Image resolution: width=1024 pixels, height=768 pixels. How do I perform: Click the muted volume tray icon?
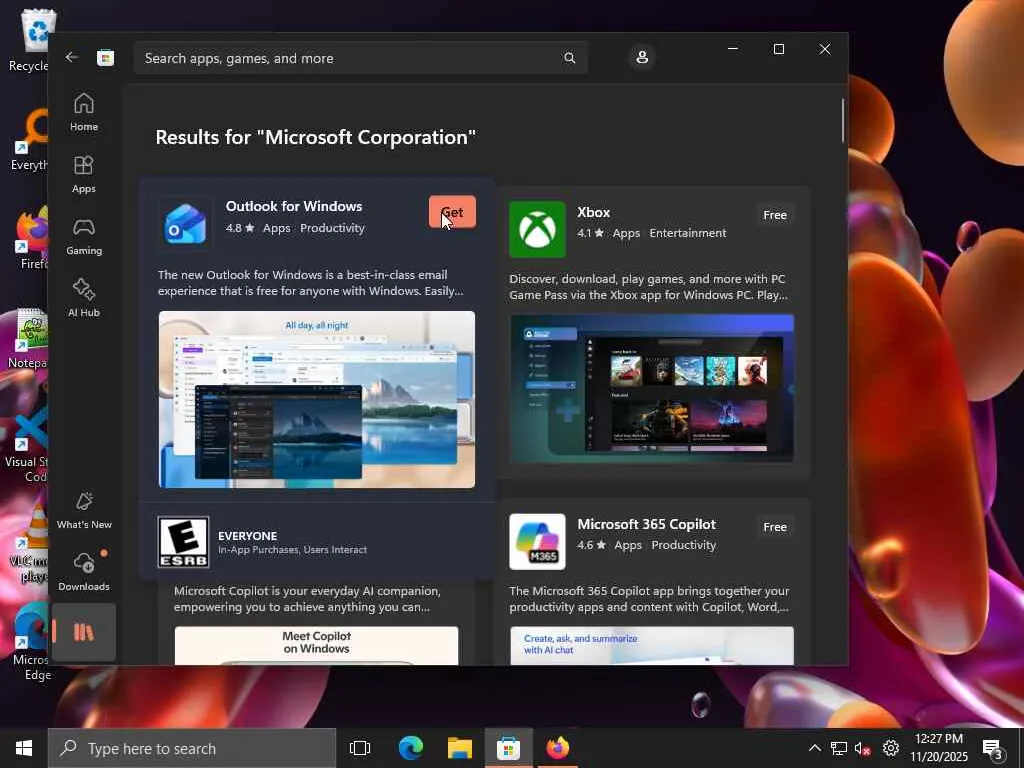(862, 748)
